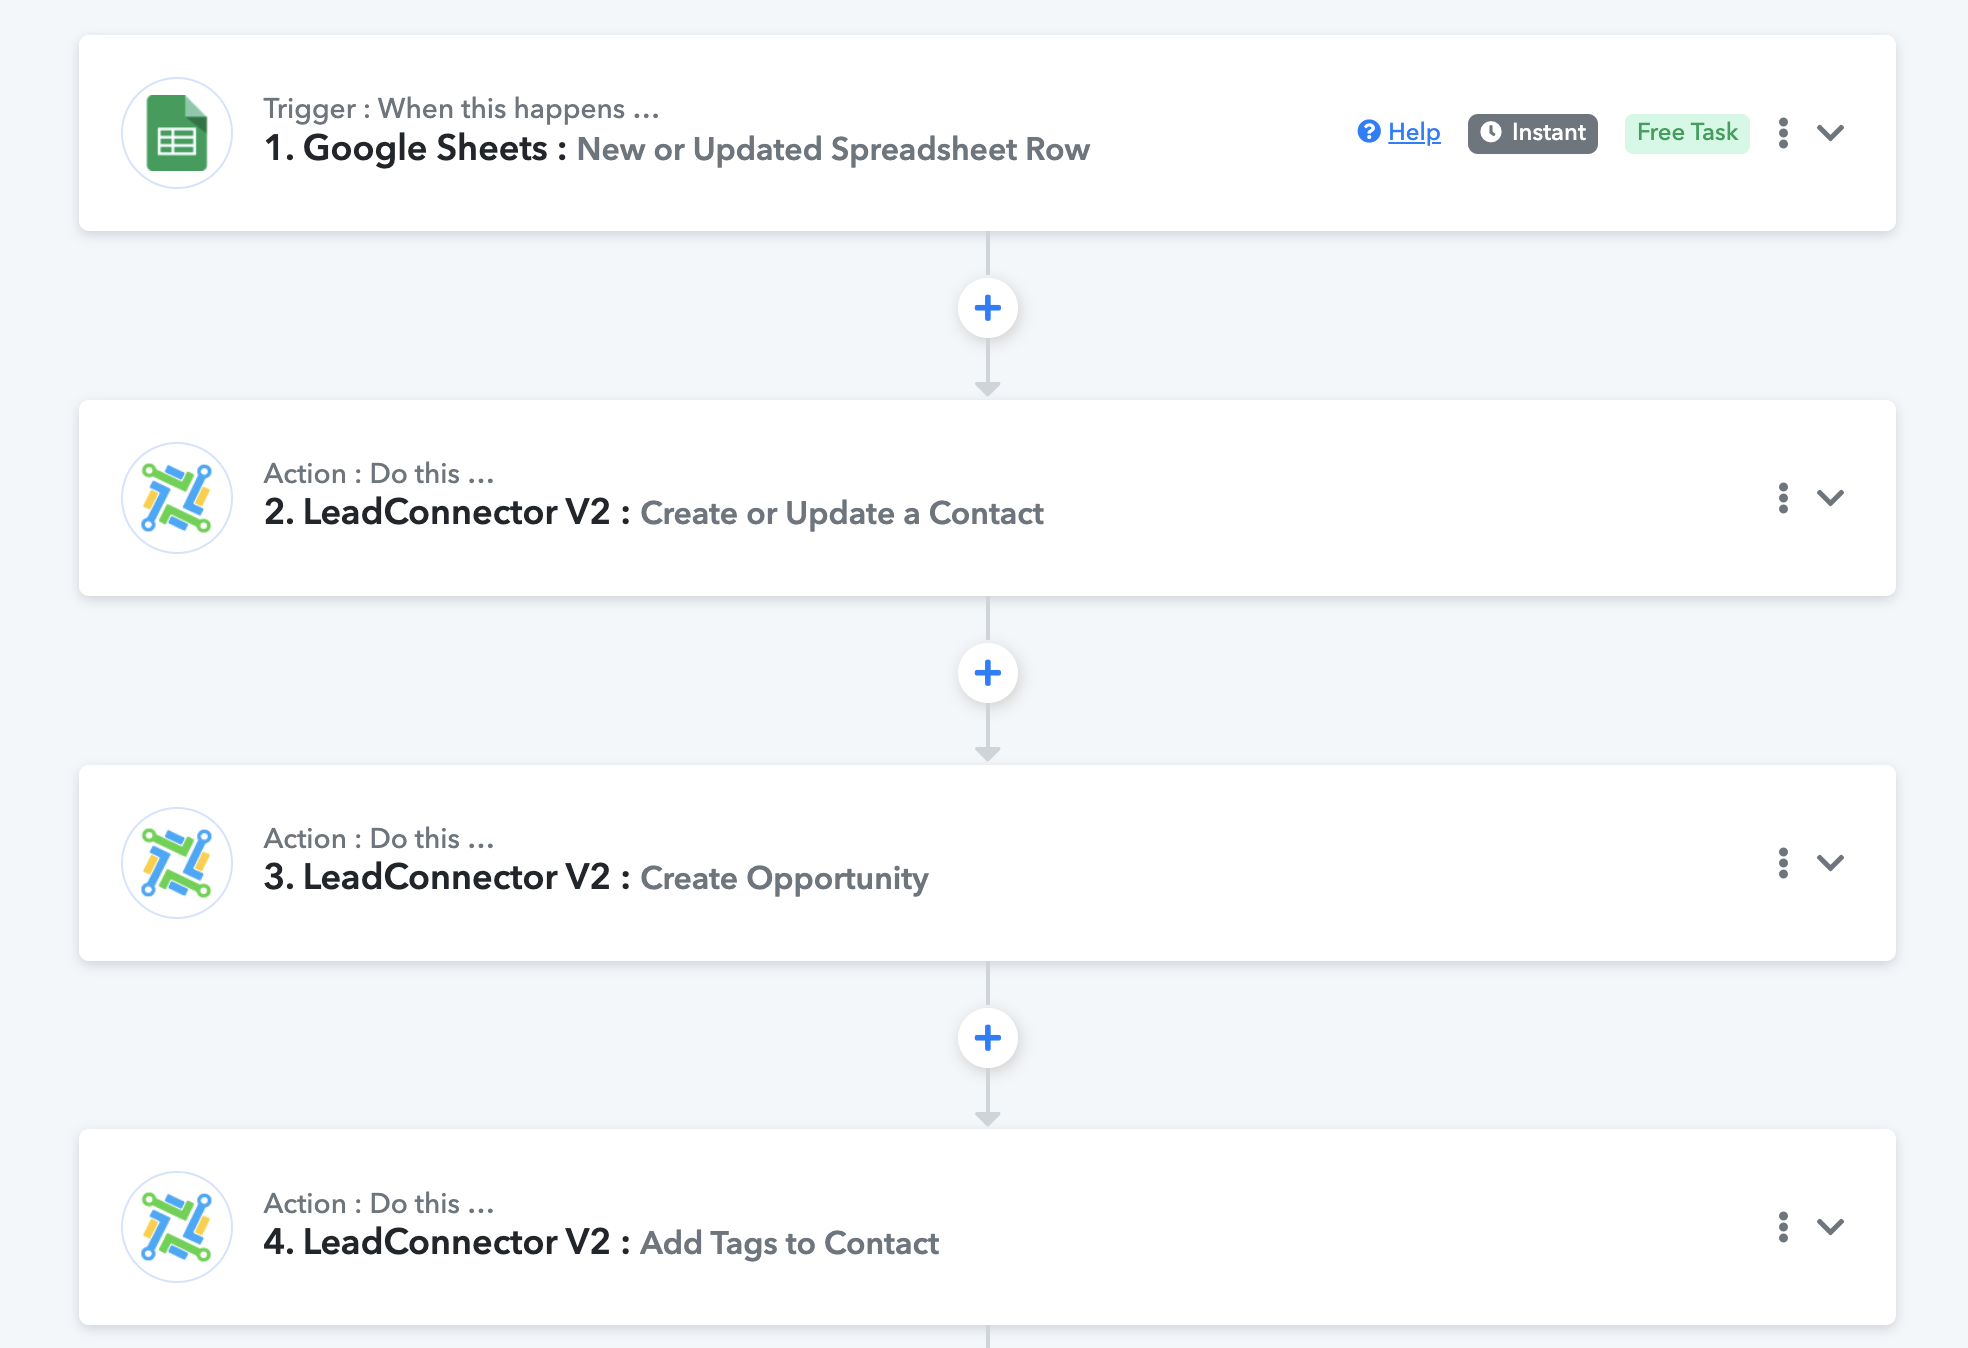
Task: Click the blue Help question mark icon
Action: click(x=1369, y=132)
